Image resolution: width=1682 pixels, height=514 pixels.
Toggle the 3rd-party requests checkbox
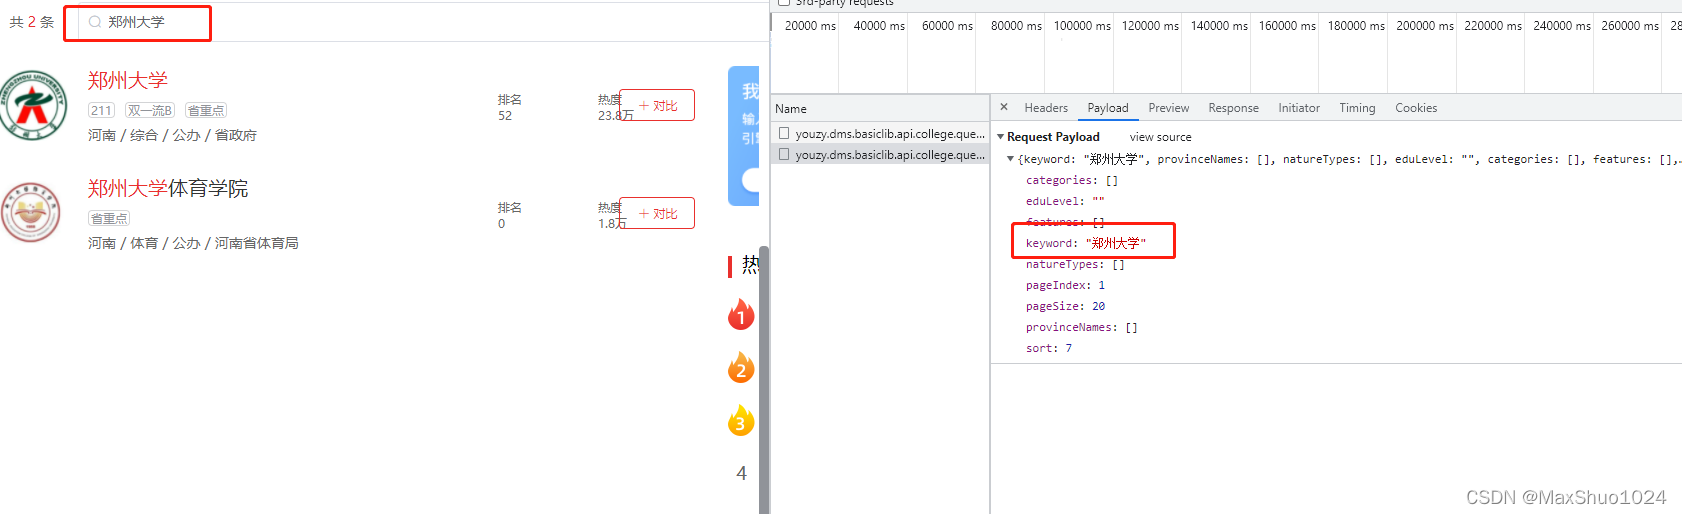pos(784,2)
